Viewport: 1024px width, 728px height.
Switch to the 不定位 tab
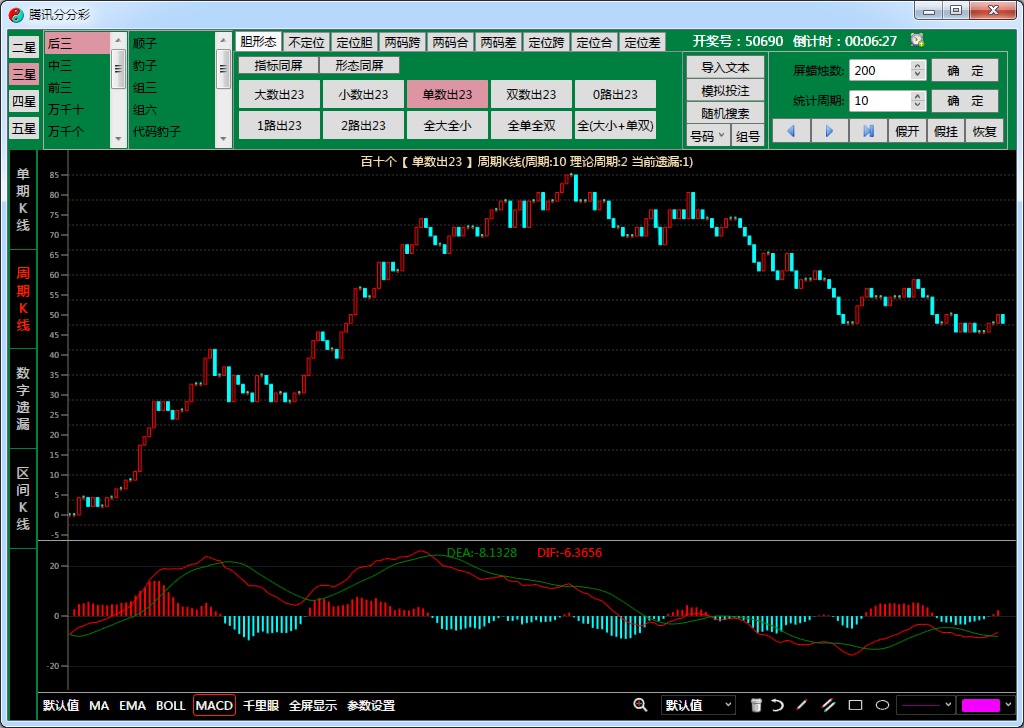click(x=306, y=42)
